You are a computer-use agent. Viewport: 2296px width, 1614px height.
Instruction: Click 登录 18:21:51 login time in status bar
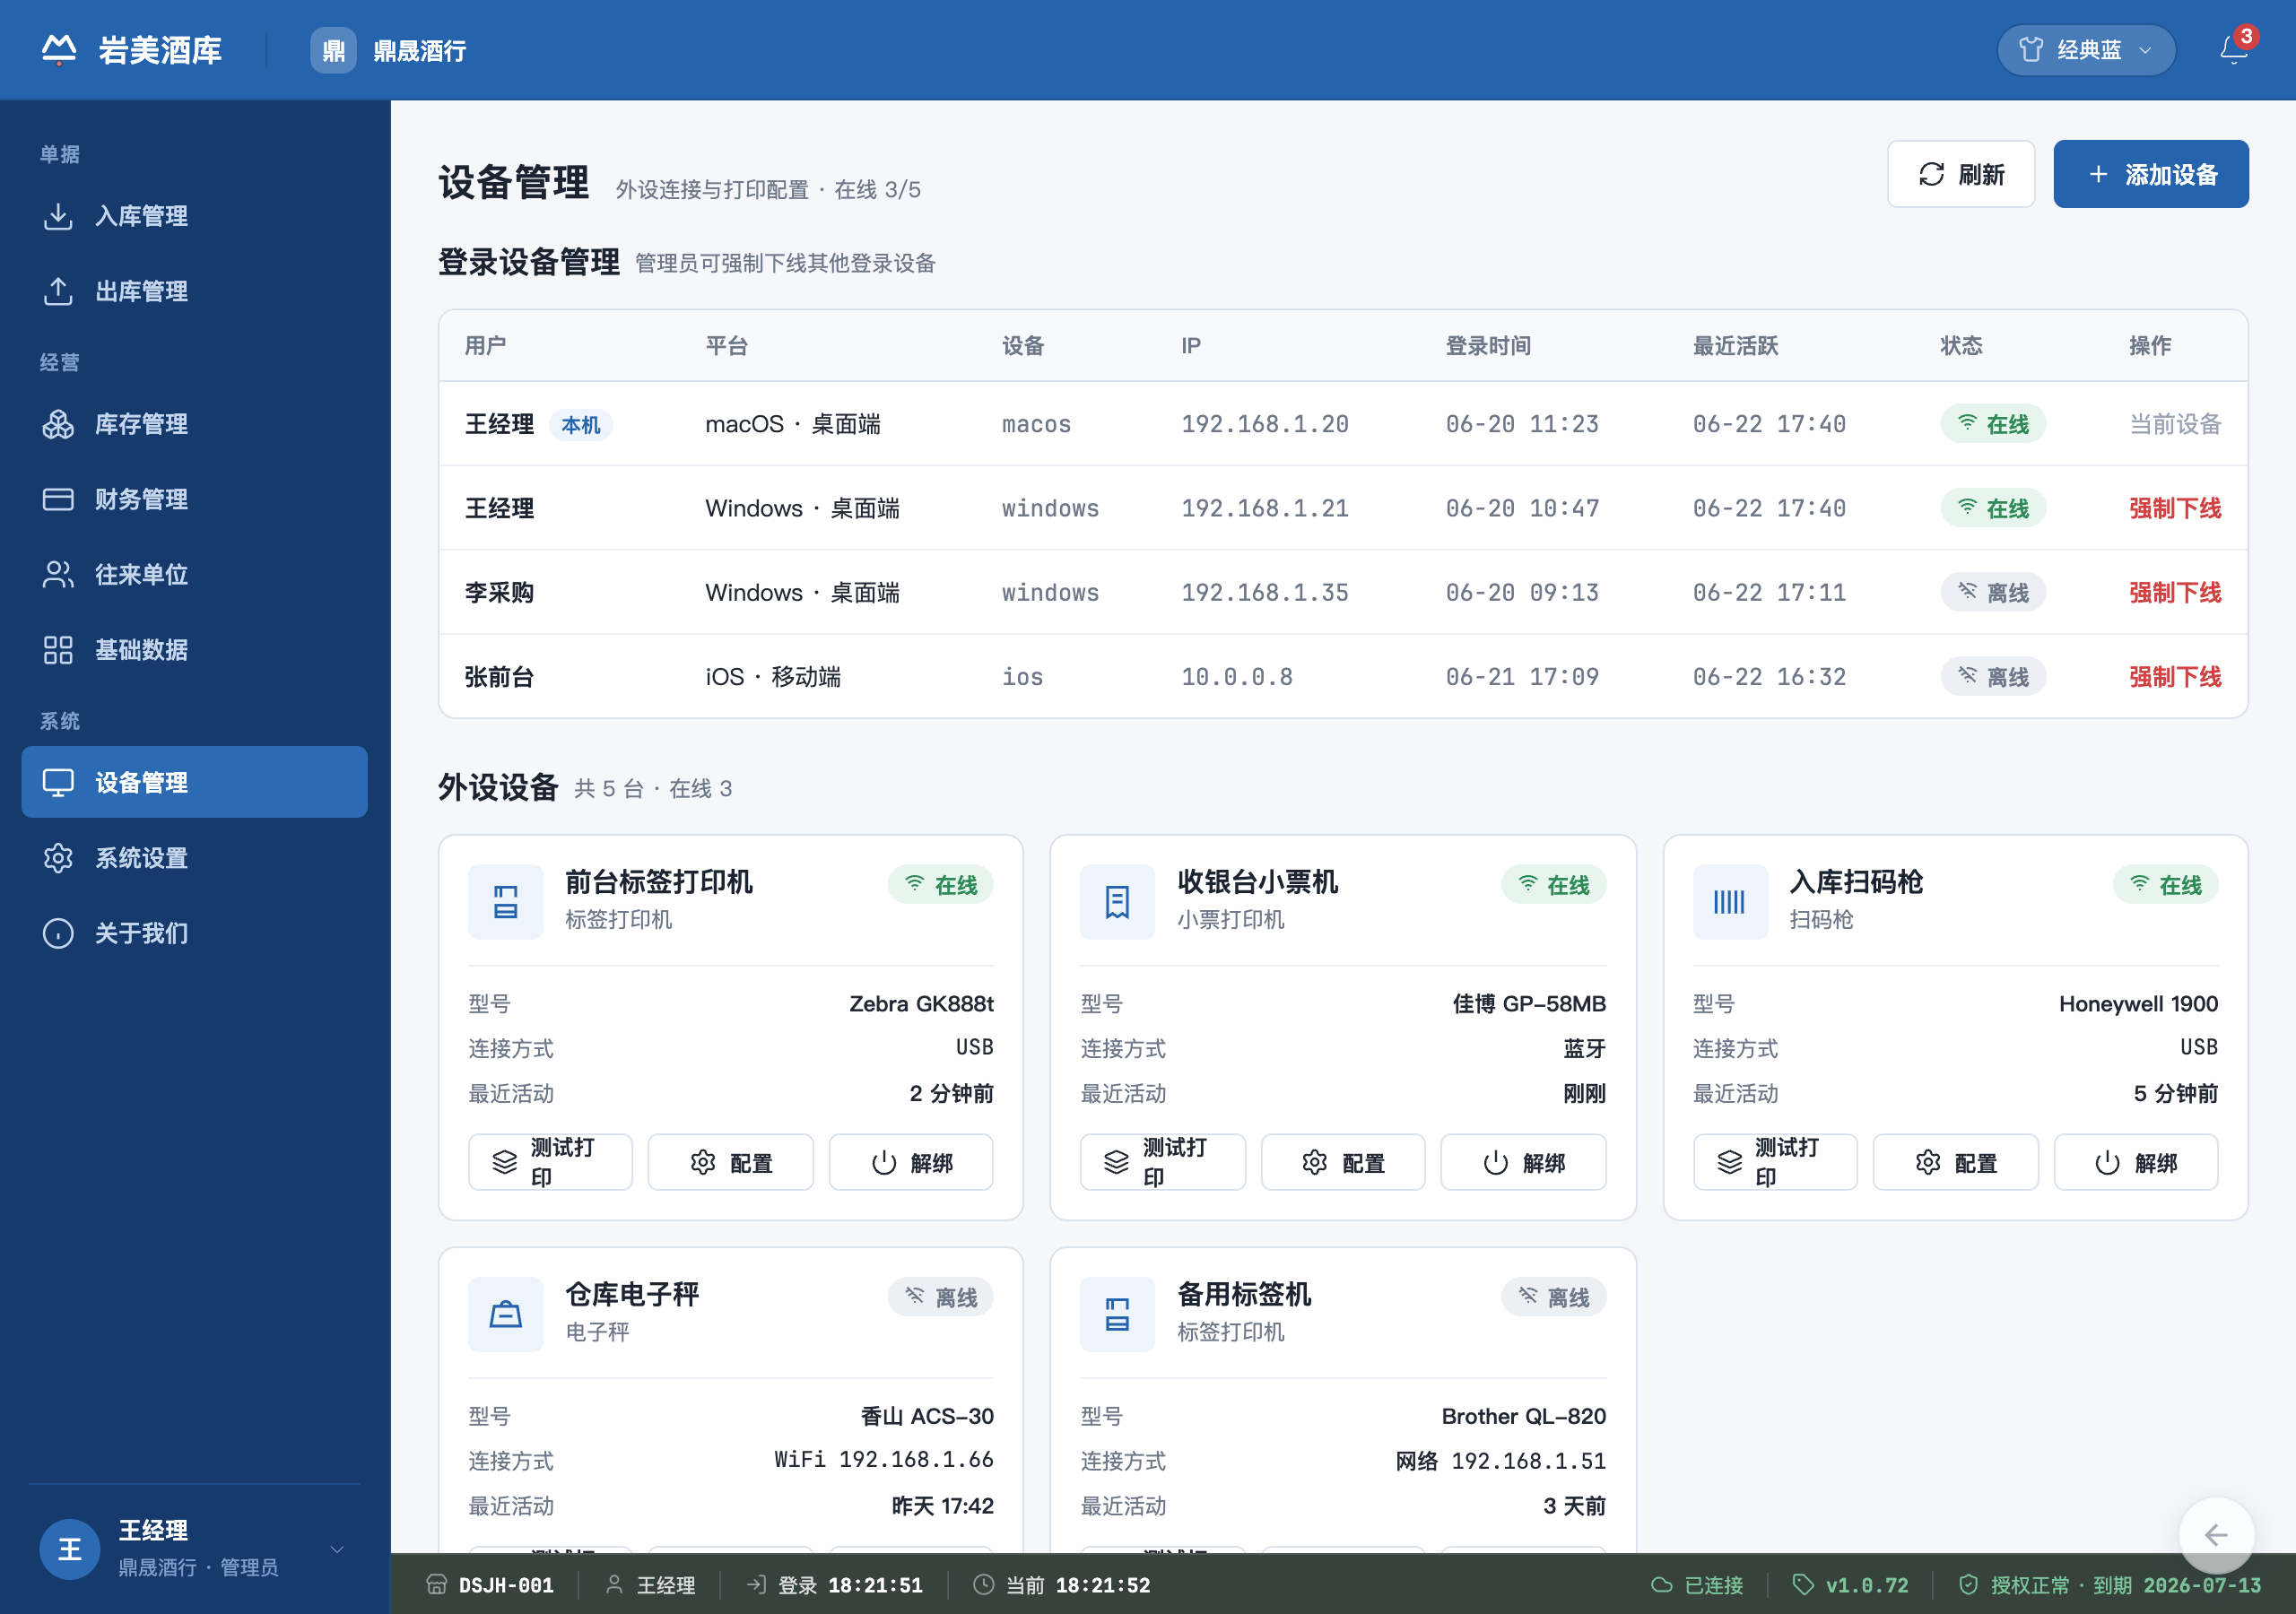[x=835, y=1585]
